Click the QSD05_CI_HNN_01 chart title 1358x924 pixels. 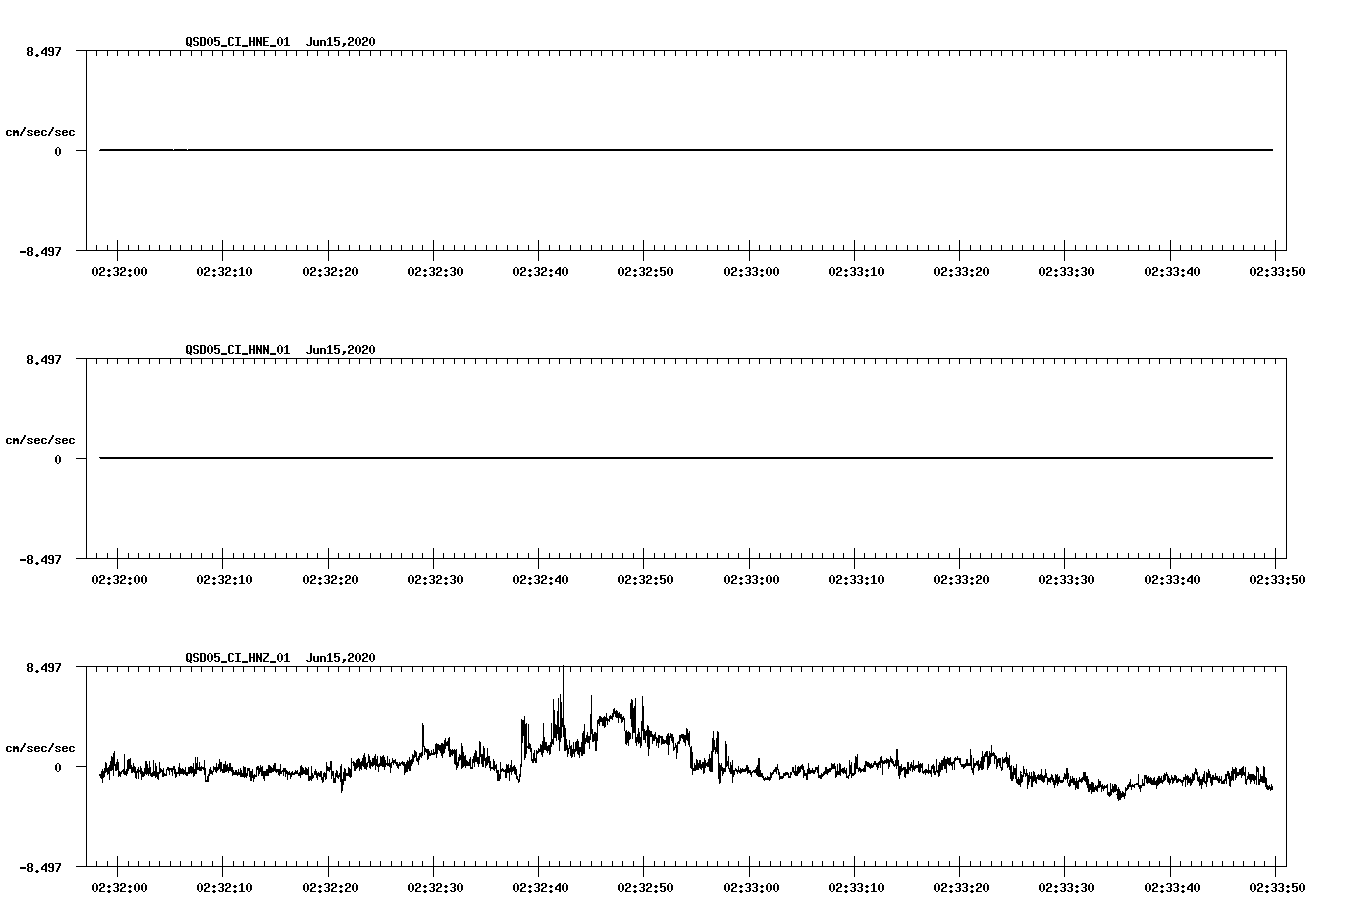tap(280, 349)
